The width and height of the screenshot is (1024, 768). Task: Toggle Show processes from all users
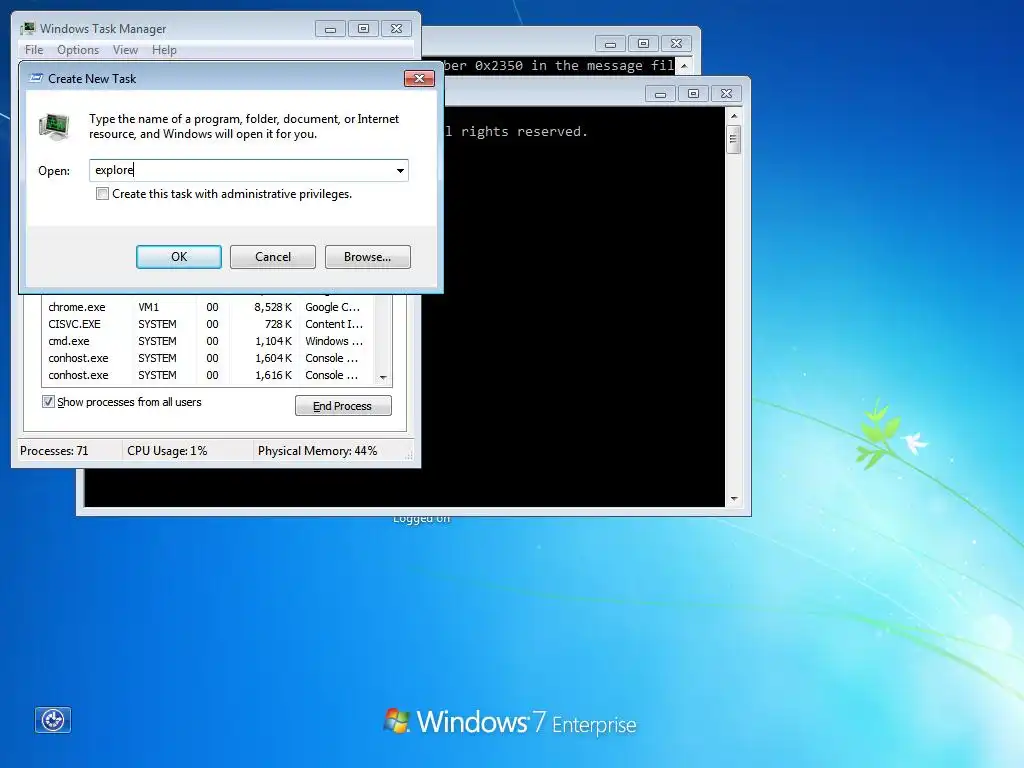pos(48,402)
